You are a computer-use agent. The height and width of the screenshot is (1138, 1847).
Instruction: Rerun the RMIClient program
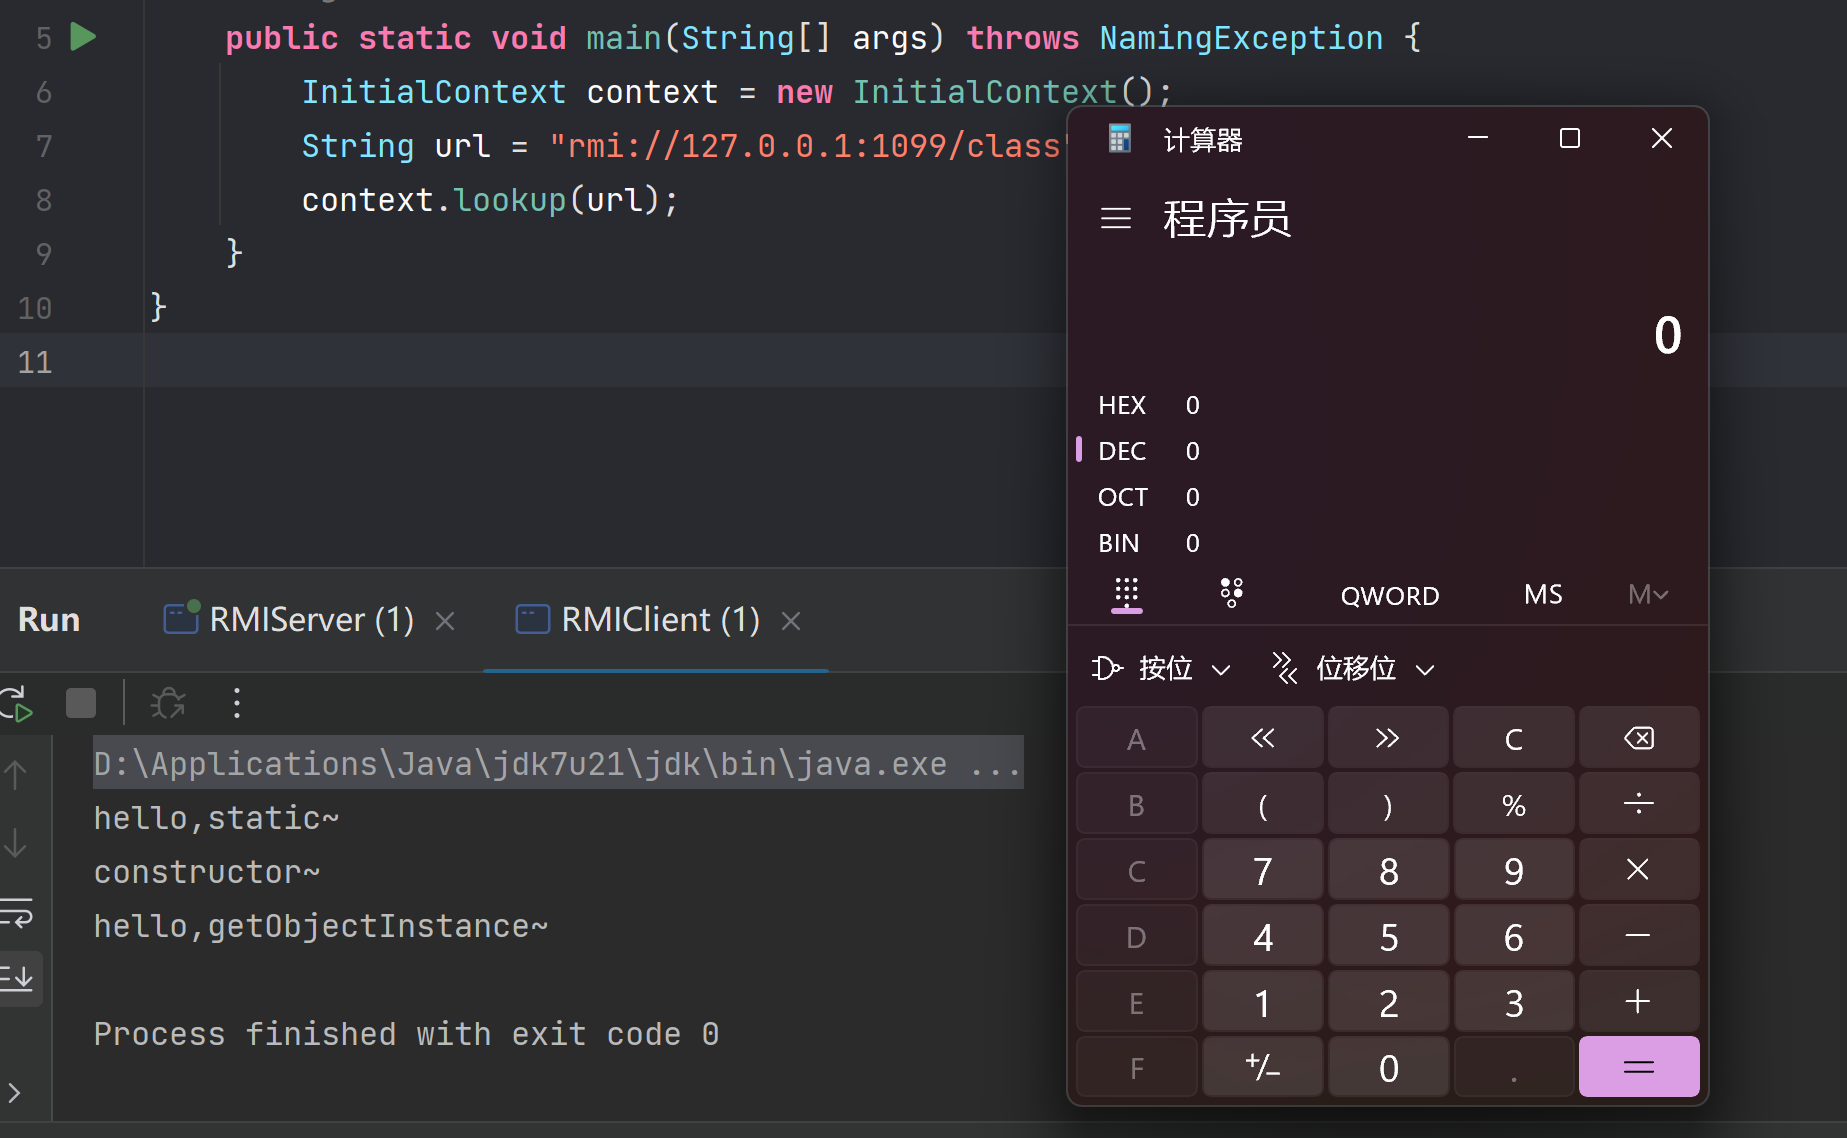(17, 704)
